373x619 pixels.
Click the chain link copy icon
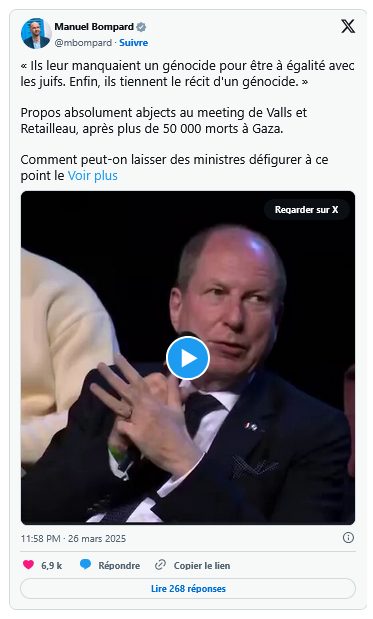(x=160, y=565)
